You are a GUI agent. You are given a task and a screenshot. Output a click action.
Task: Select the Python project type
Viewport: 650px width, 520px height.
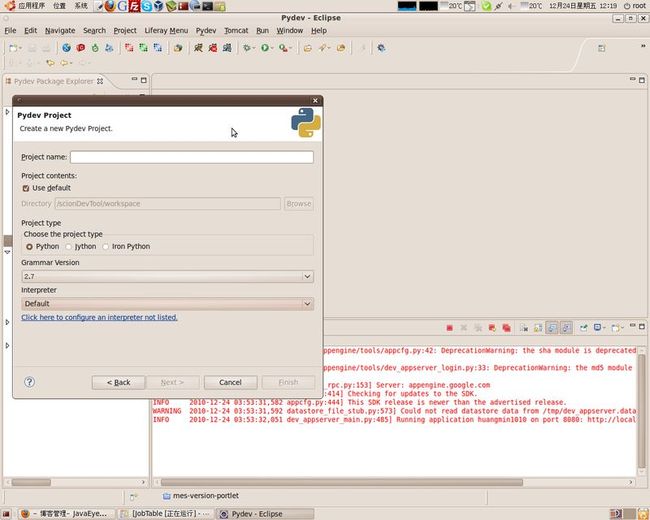click(29, 247)
